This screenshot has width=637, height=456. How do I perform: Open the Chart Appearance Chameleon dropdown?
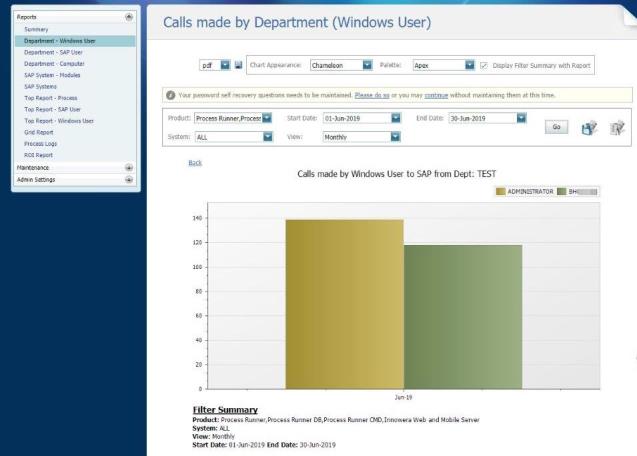(367, 65)
